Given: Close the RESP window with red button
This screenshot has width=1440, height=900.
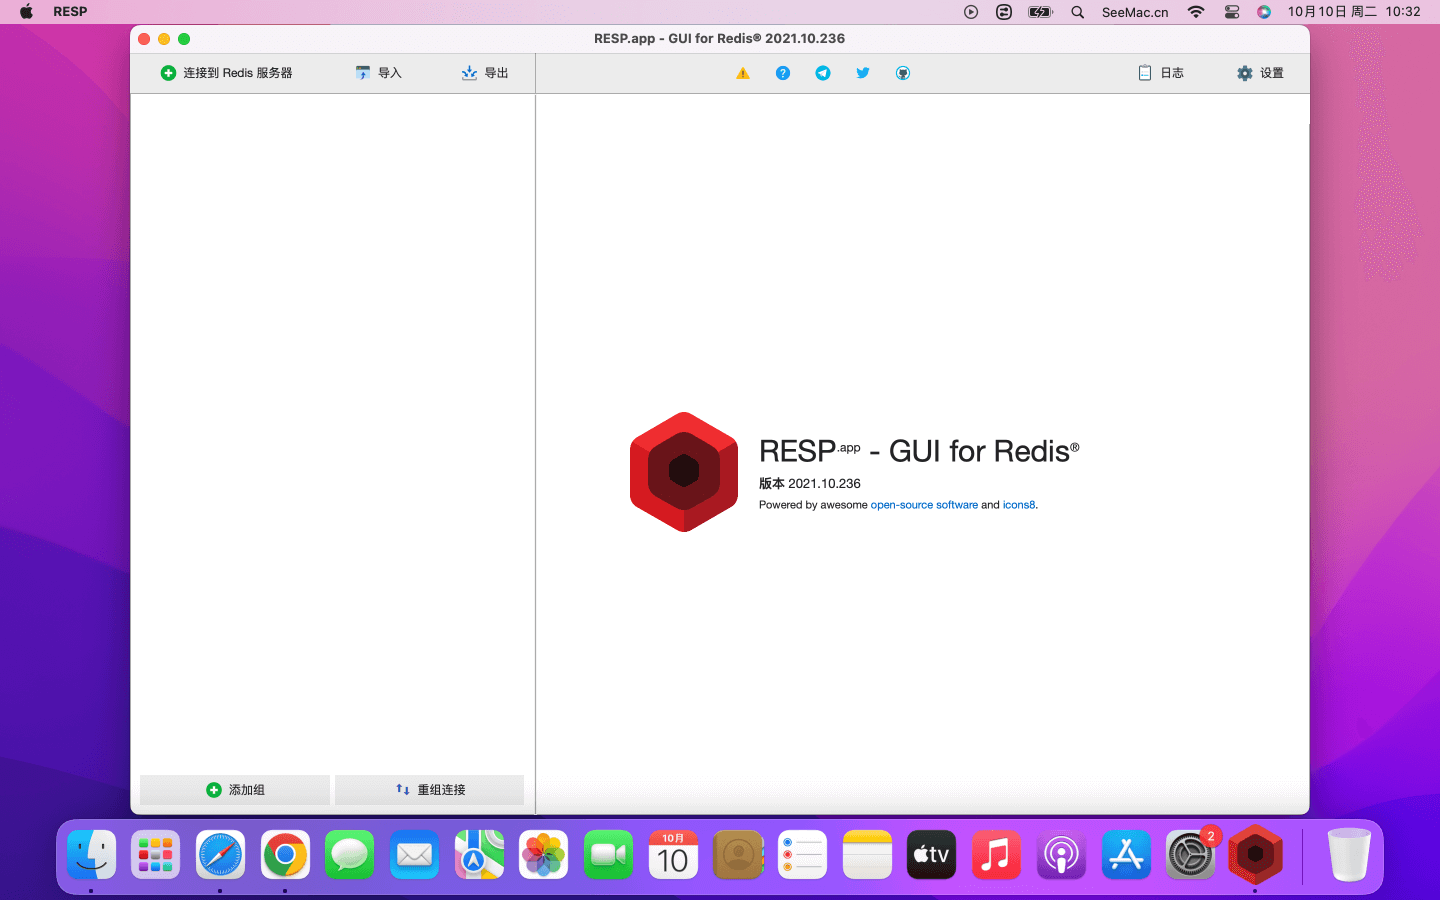Looking at the screenshot, I should (144, 39).
